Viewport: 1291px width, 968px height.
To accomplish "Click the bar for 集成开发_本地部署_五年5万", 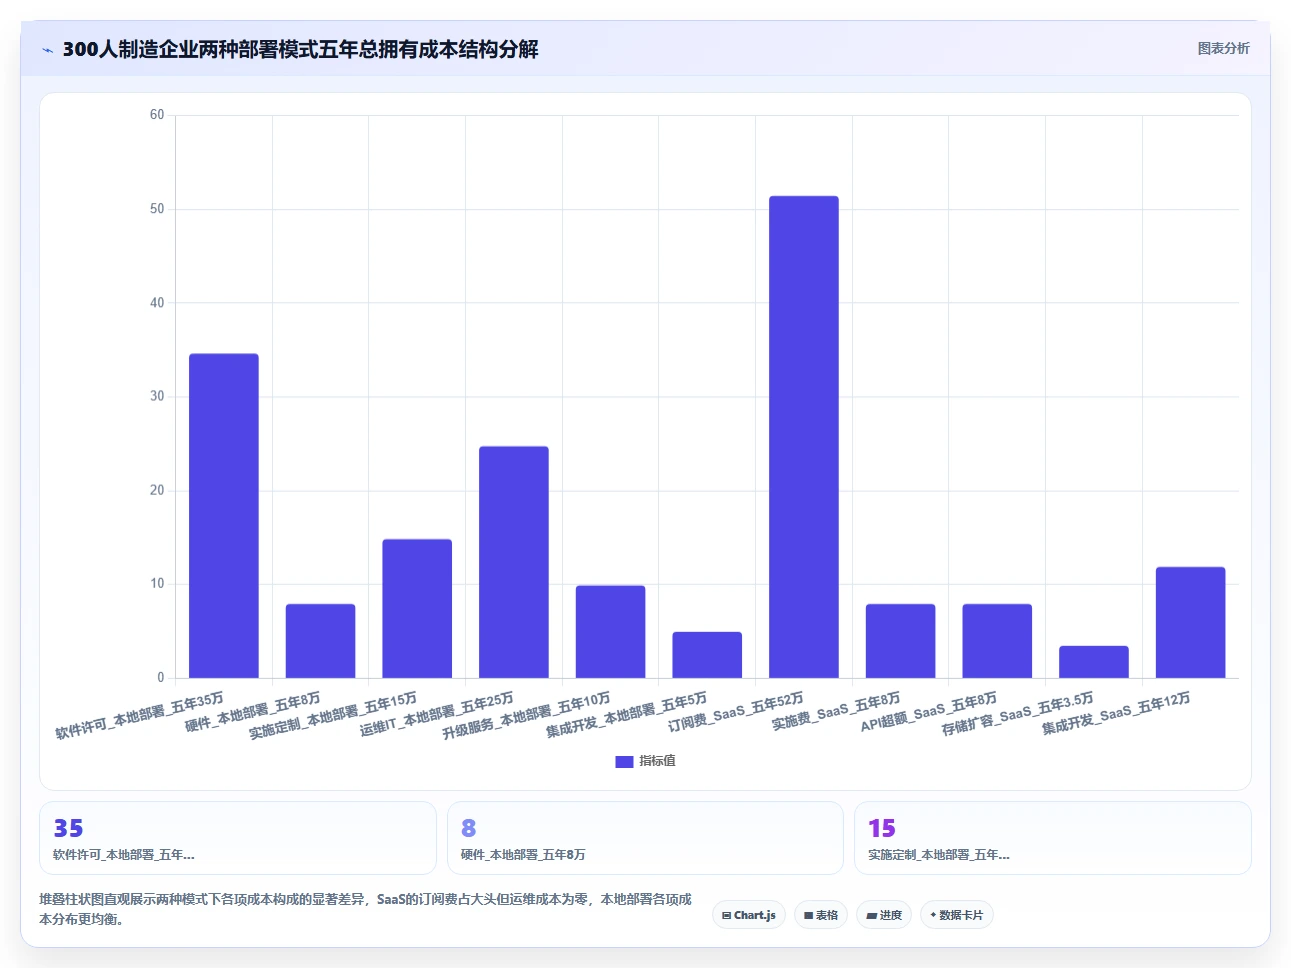I will 707,655.
